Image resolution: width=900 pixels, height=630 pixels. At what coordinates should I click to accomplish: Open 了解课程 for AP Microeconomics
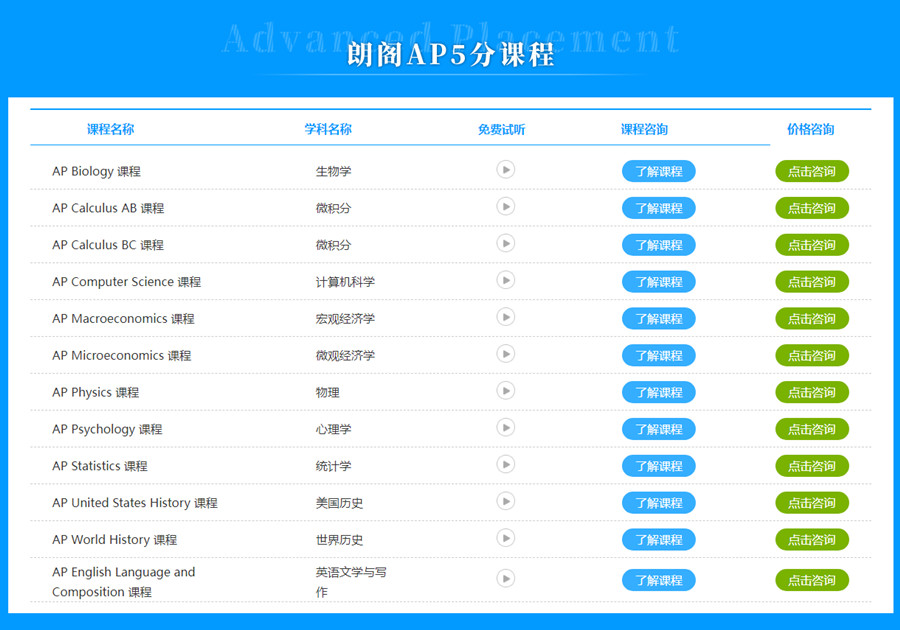coord(658,355)
